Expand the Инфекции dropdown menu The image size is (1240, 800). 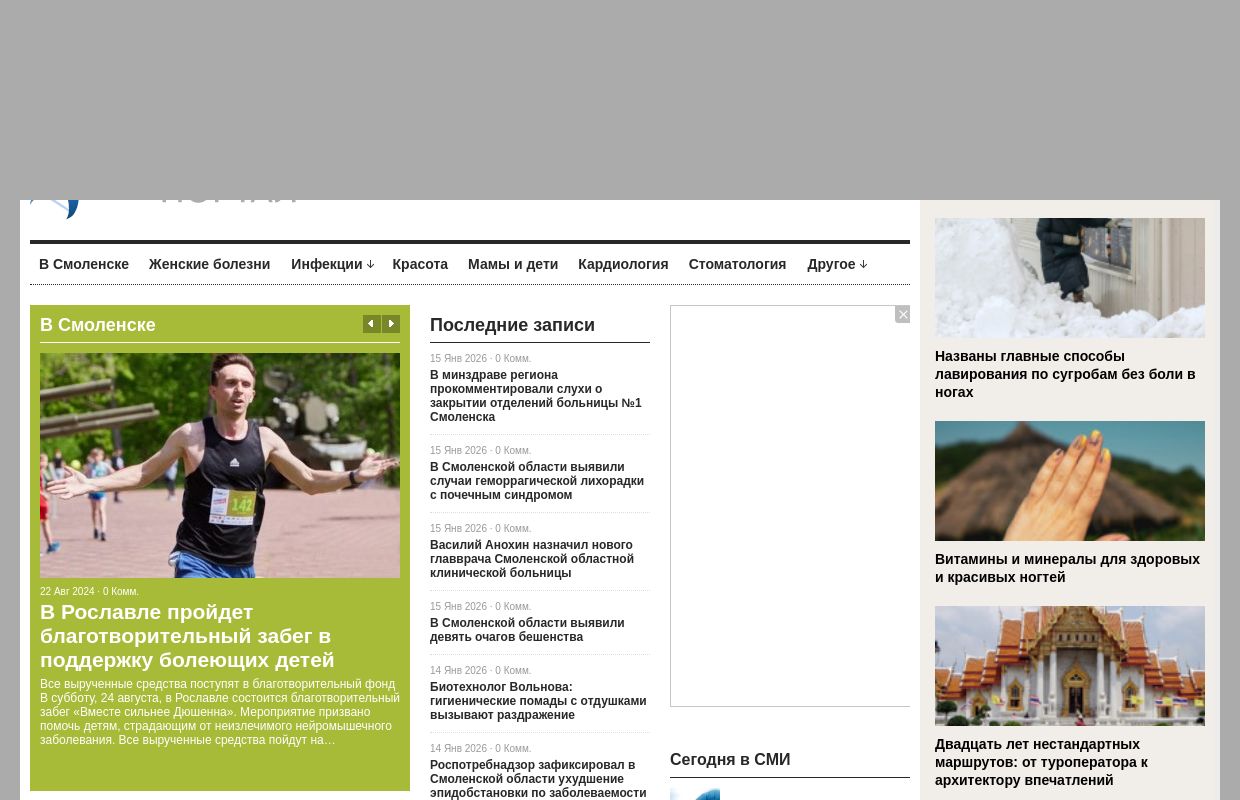pyautogui.click(x=332, y=264)
